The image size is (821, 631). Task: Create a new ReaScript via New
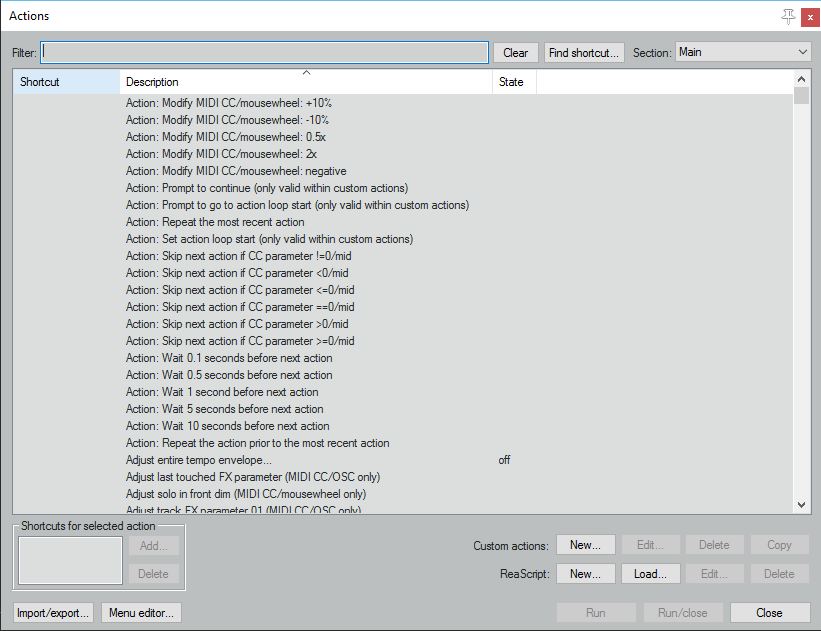point(586,573)
